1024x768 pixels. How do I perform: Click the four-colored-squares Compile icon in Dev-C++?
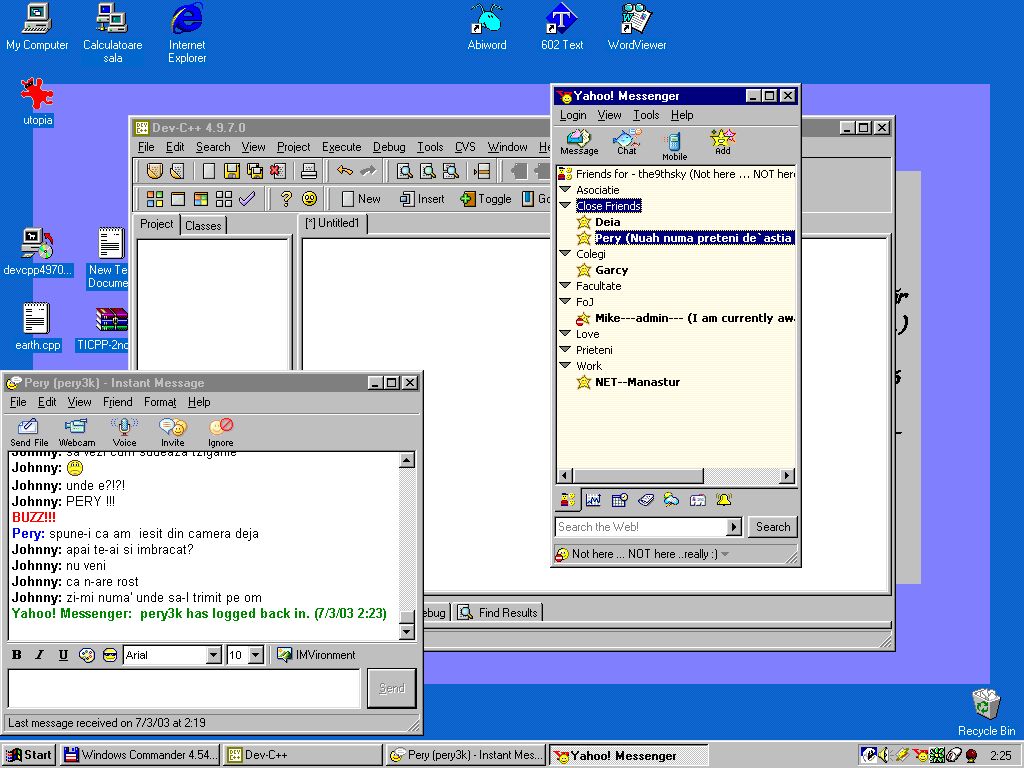pos(155,199)
